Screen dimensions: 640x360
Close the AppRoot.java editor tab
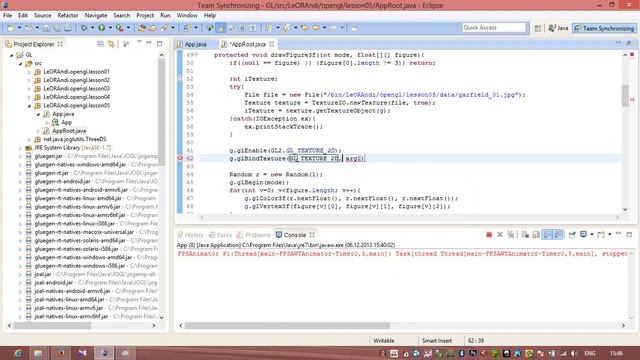271,44
